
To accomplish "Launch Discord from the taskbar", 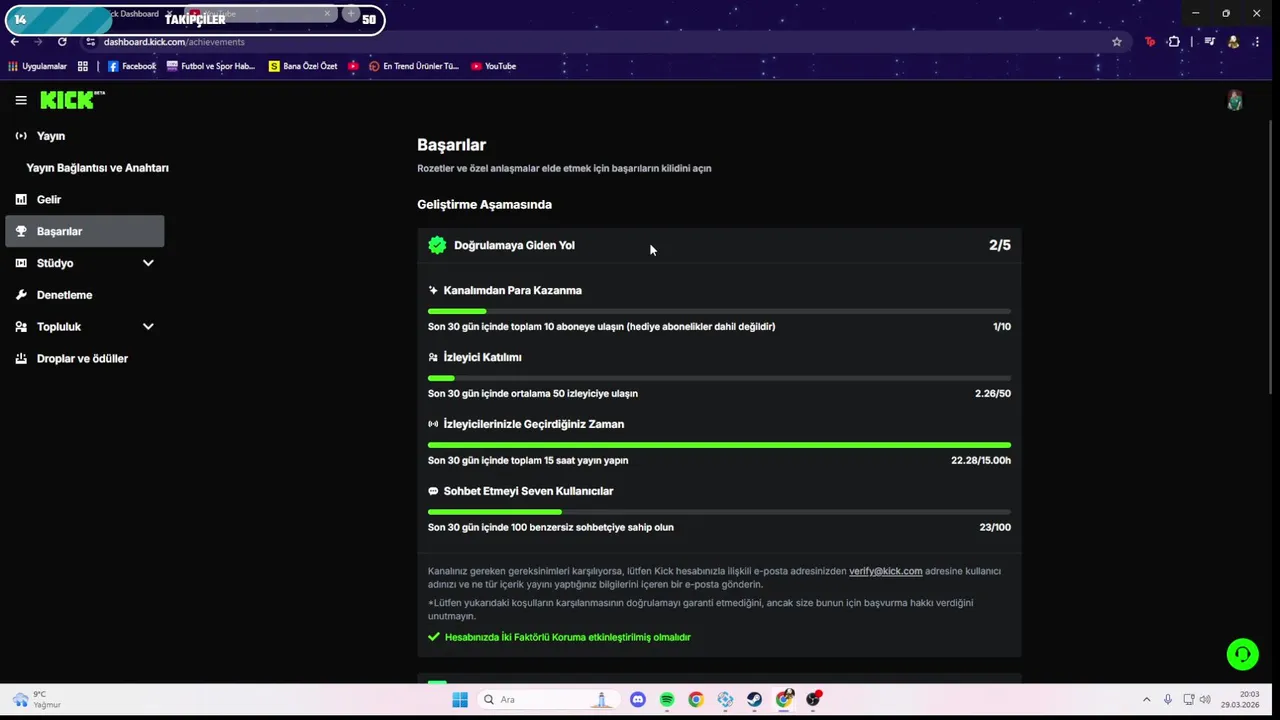I will point(638,699).
